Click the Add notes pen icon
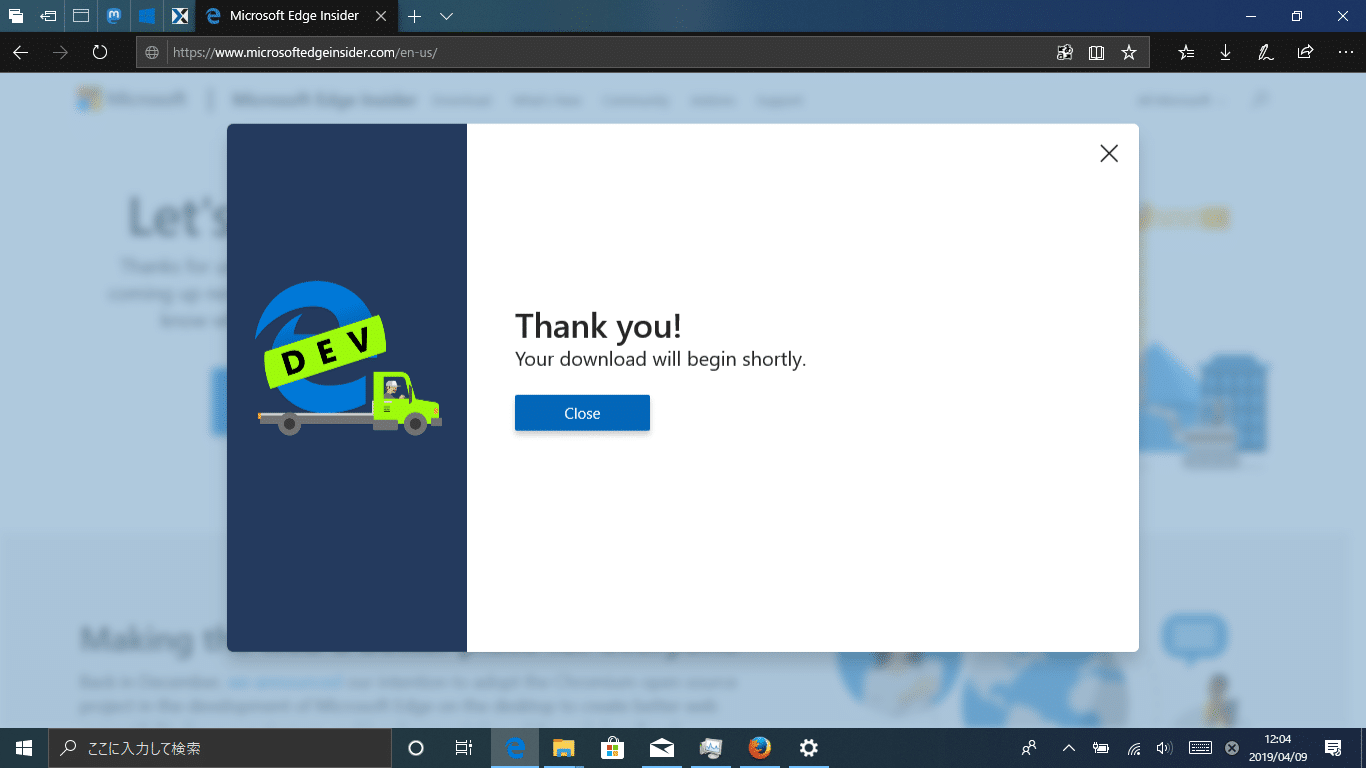 [1265, 53]
